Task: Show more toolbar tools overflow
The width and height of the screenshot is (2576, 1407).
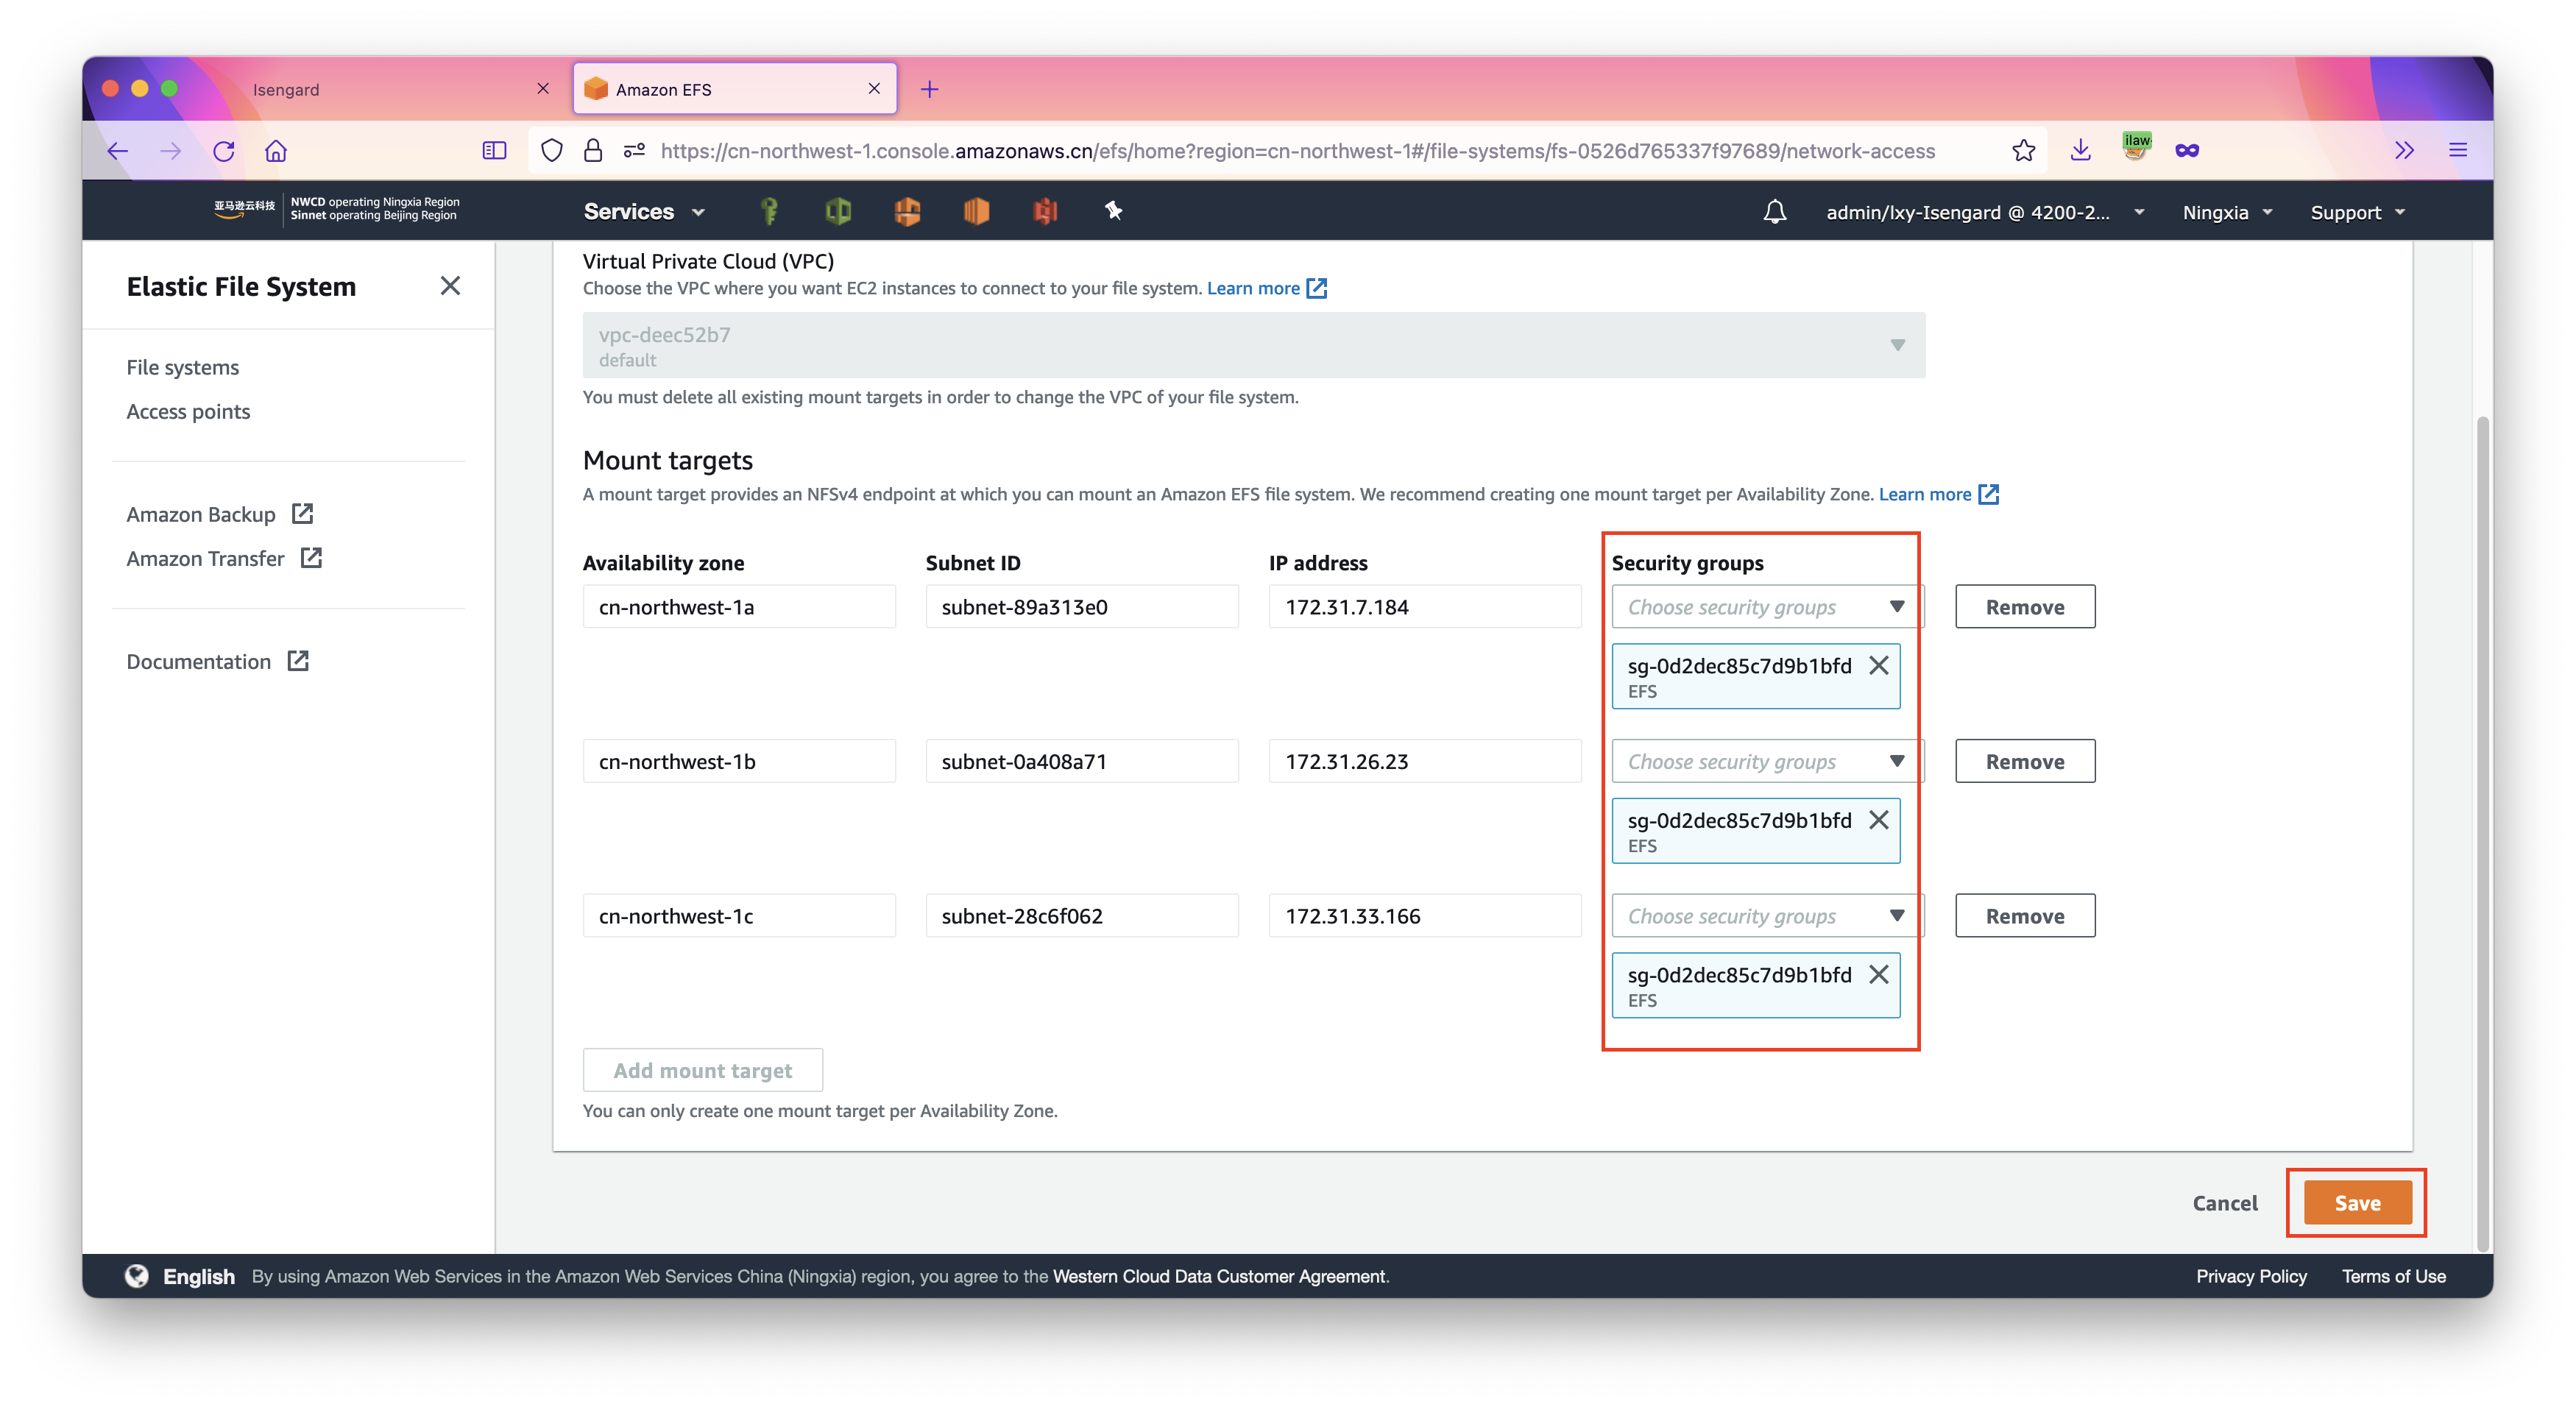Action: [2405, 151]
